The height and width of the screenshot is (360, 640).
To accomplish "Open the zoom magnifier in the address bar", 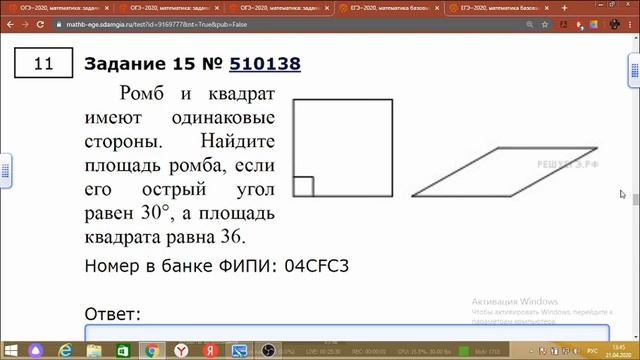I will click(x=529, y=24).
